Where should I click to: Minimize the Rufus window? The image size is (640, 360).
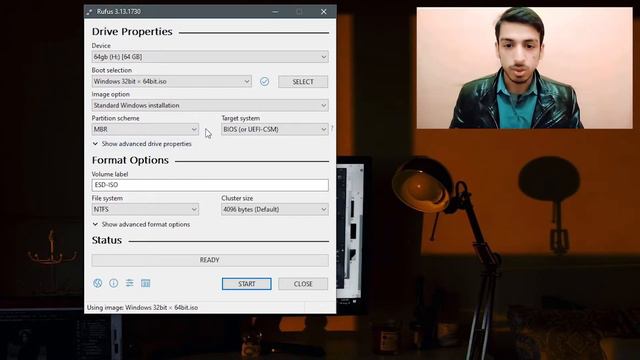coord(276,12)
